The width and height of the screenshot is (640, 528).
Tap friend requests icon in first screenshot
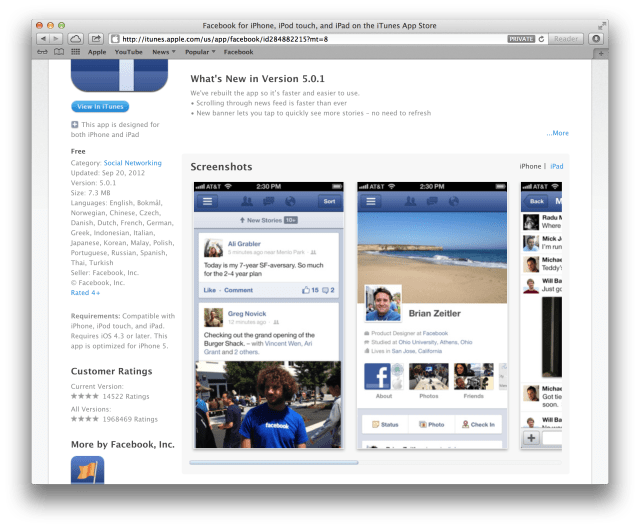coord(247,201)
